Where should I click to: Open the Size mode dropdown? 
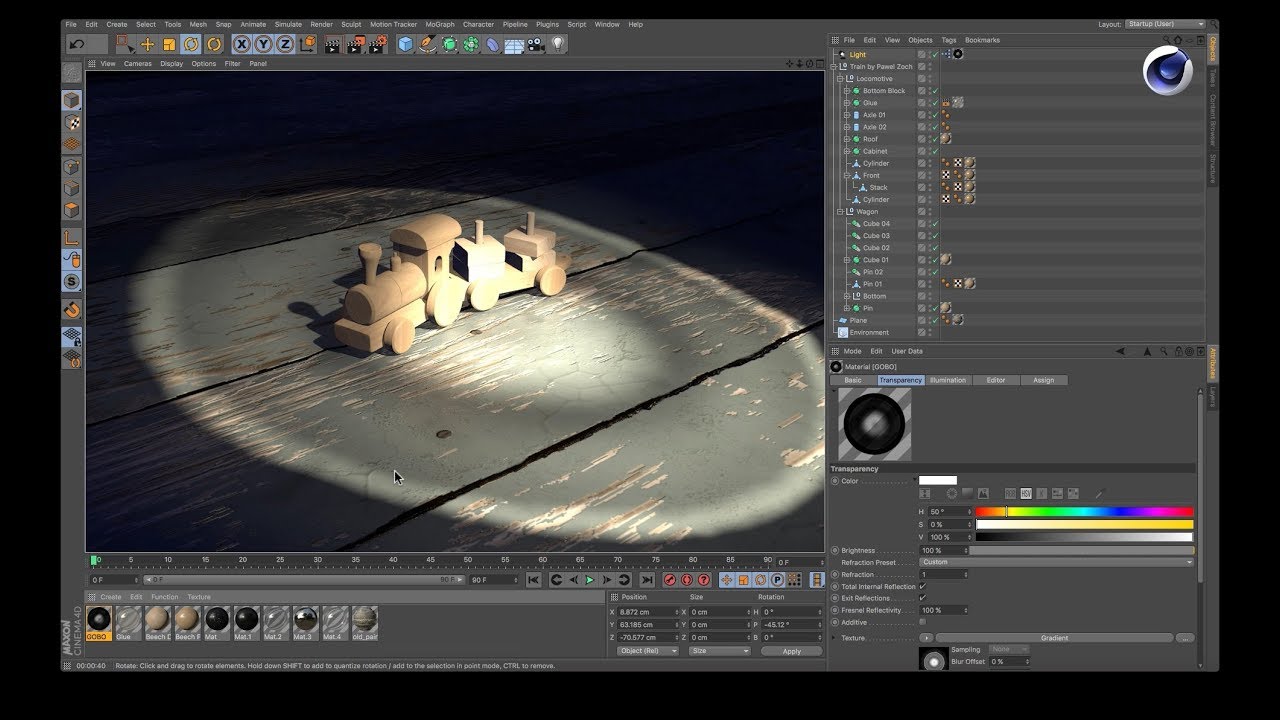(x=719, y=651)
